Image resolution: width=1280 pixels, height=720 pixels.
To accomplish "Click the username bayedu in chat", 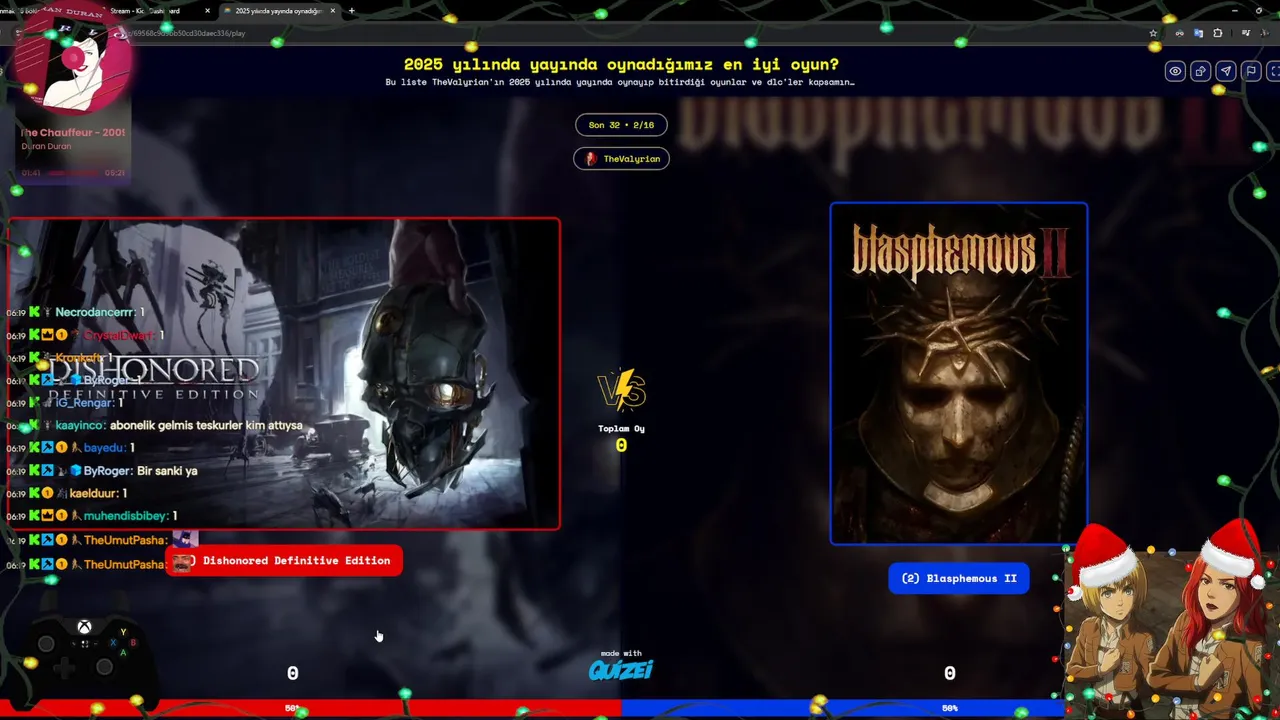I will 105,448.
